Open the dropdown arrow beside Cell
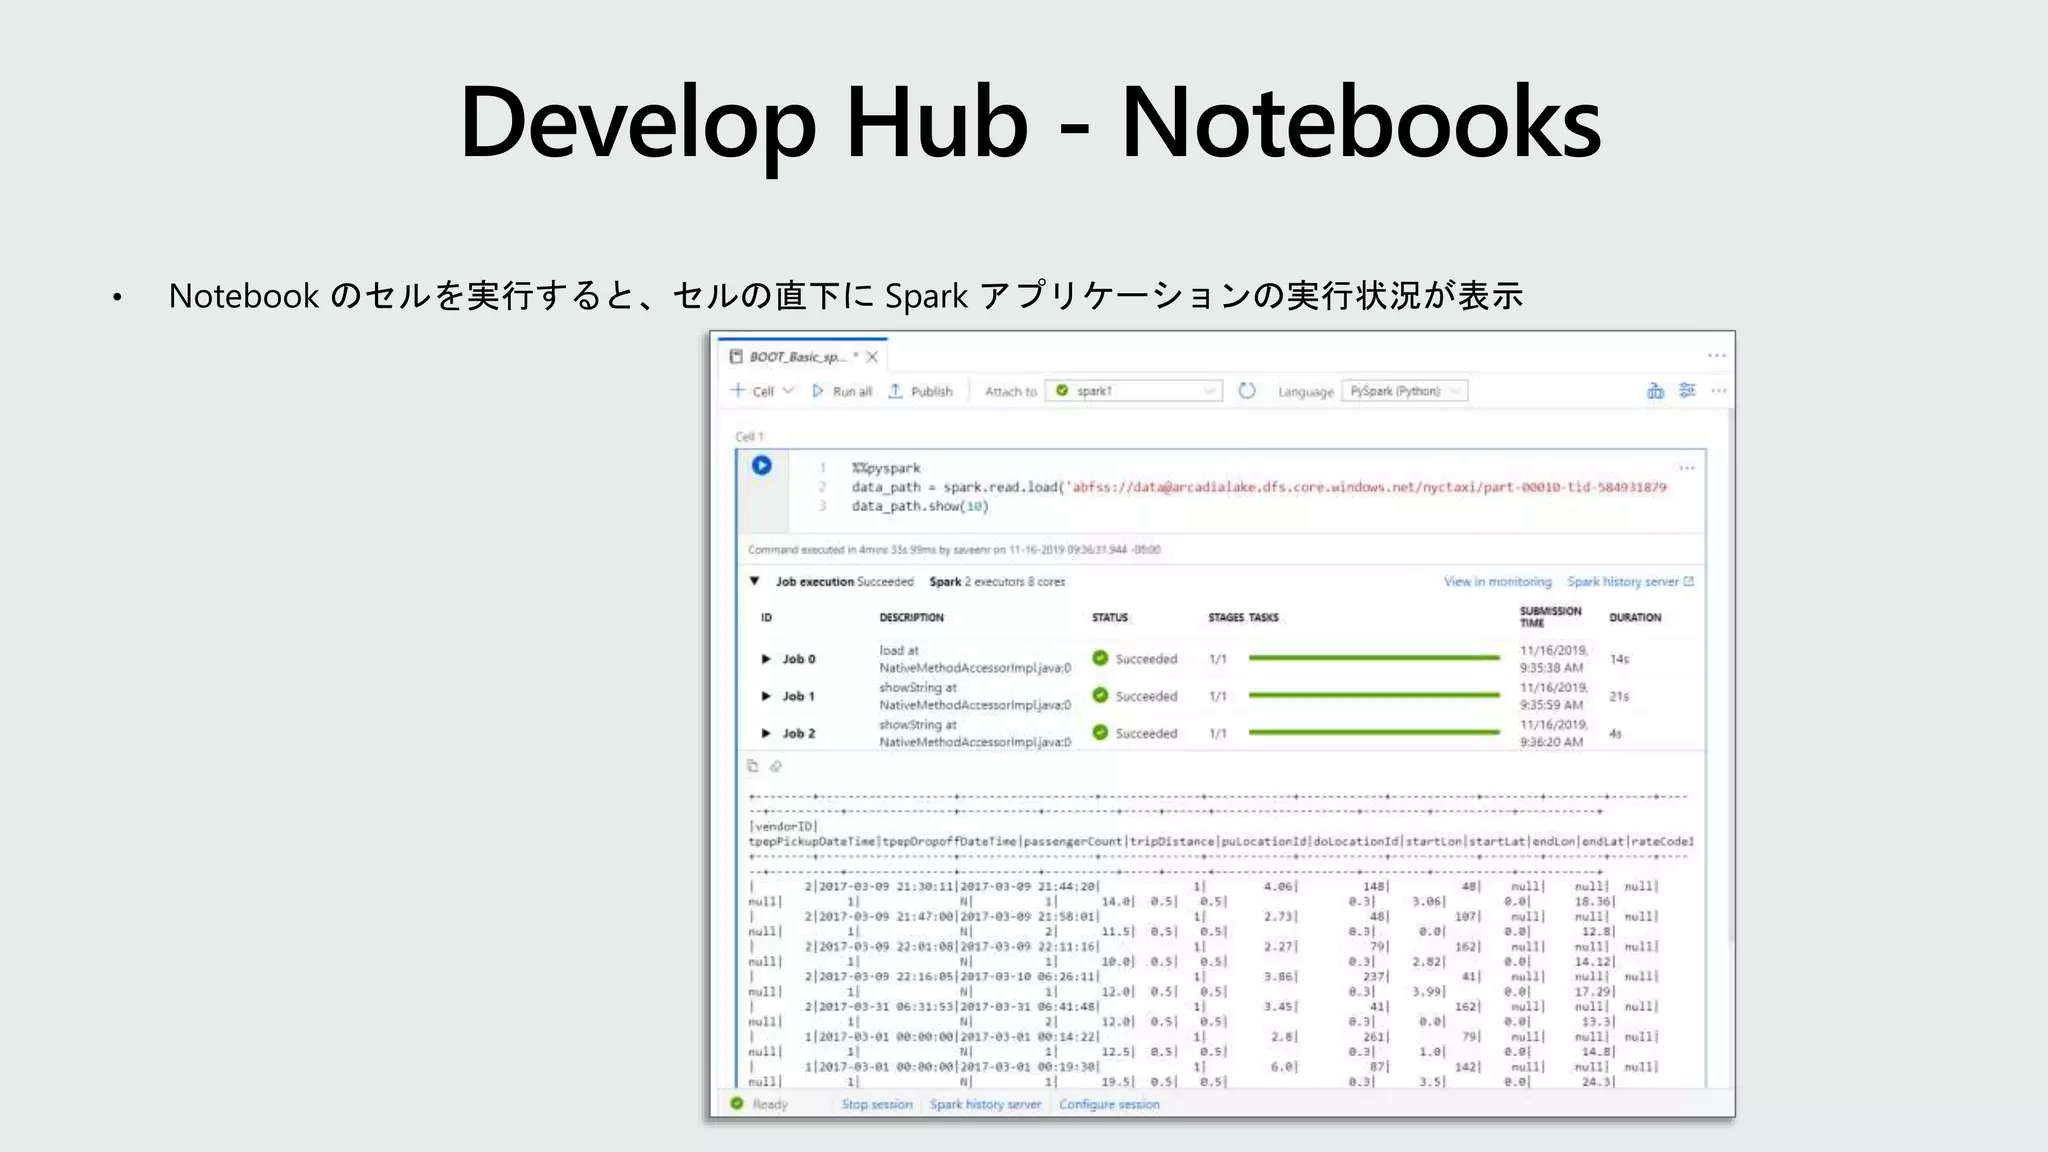The image size is (2048, 1152). pyautogui.click(x=788, y=390)
